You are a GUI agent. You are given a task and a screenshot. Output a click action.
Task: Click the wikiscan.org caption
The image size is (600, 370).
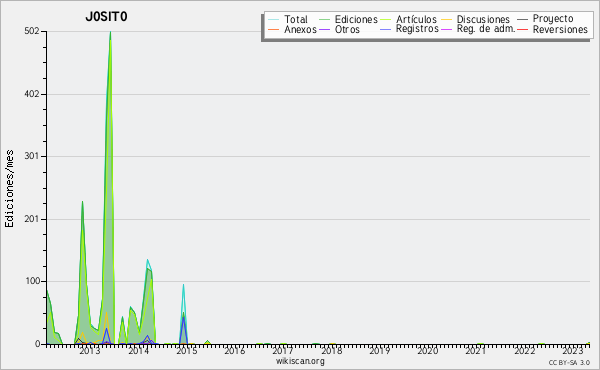point(300,361)
